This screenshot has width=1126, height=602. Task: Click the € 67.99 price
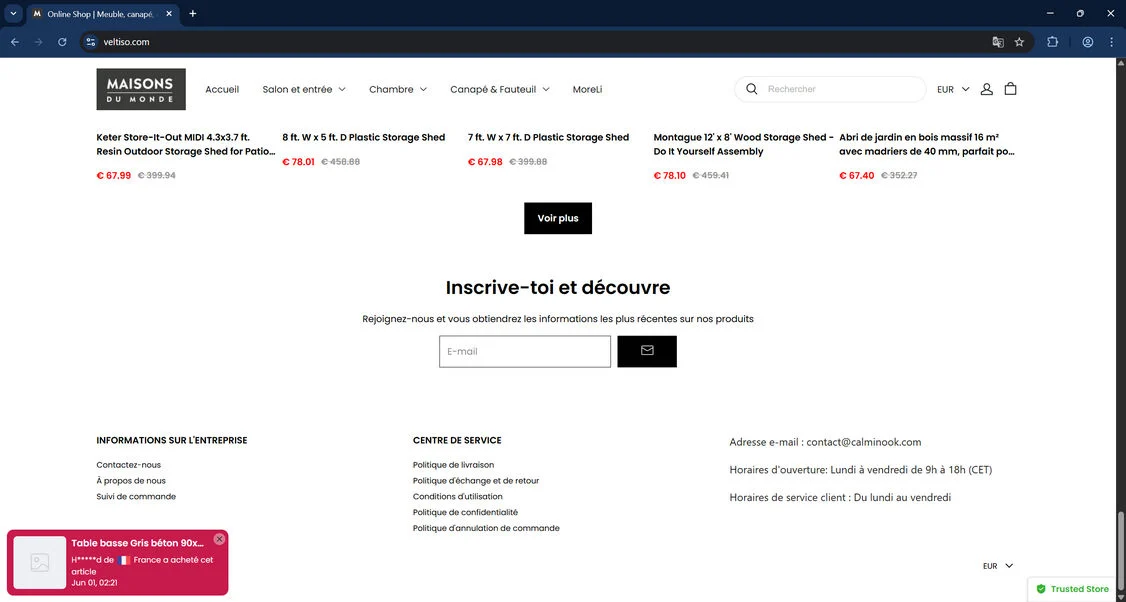point(113,175)
